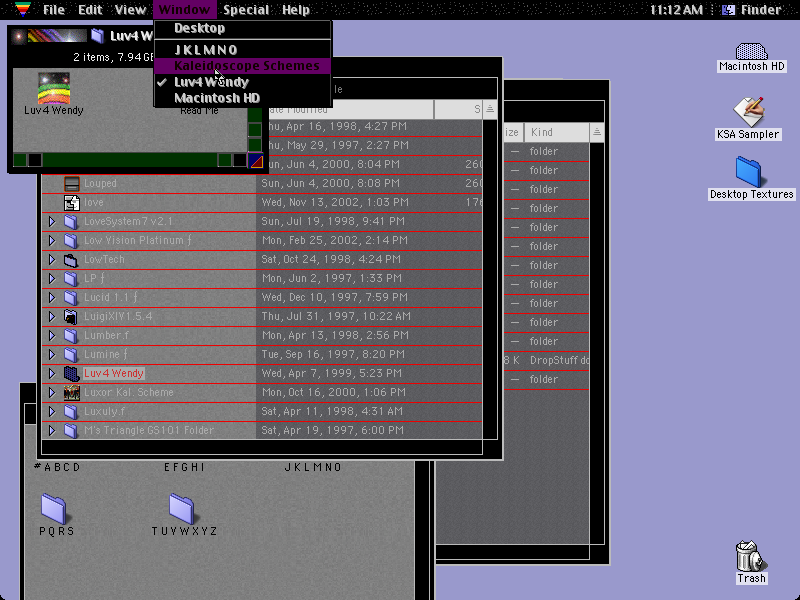Sort by the Date Modified column header

click(345, 109)
